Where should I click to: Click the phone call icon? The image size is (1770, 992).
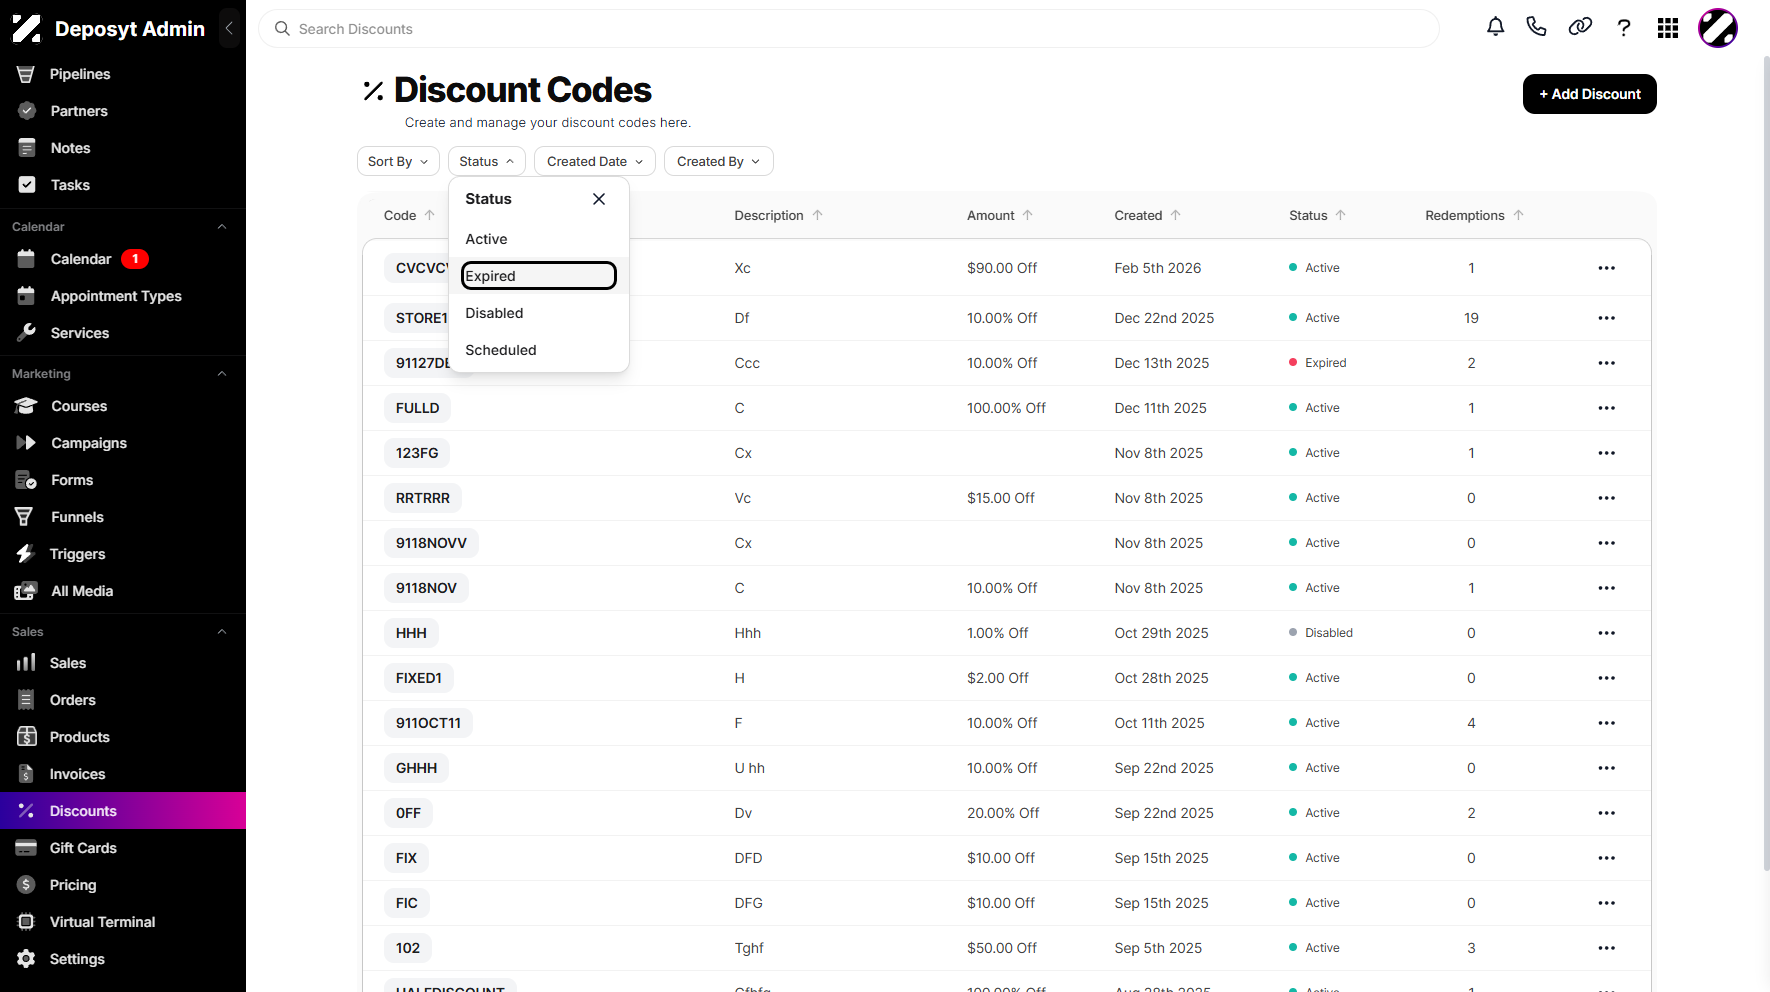pos(1537,28)
